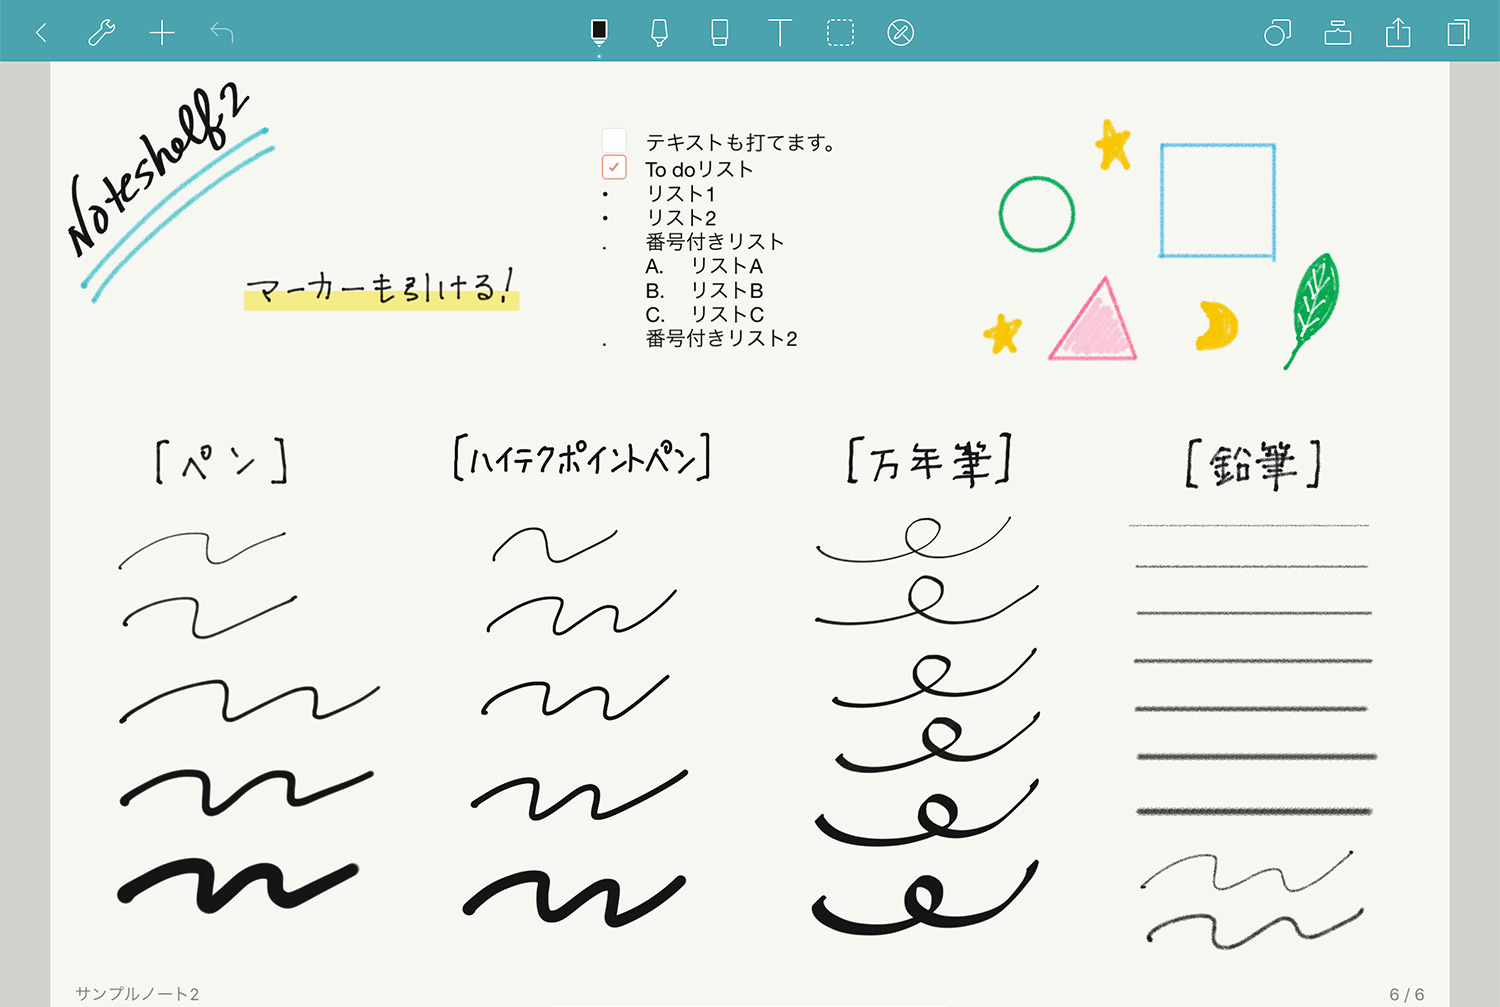Click the handwritten [万年筆] heading

[x=930, y=461]
